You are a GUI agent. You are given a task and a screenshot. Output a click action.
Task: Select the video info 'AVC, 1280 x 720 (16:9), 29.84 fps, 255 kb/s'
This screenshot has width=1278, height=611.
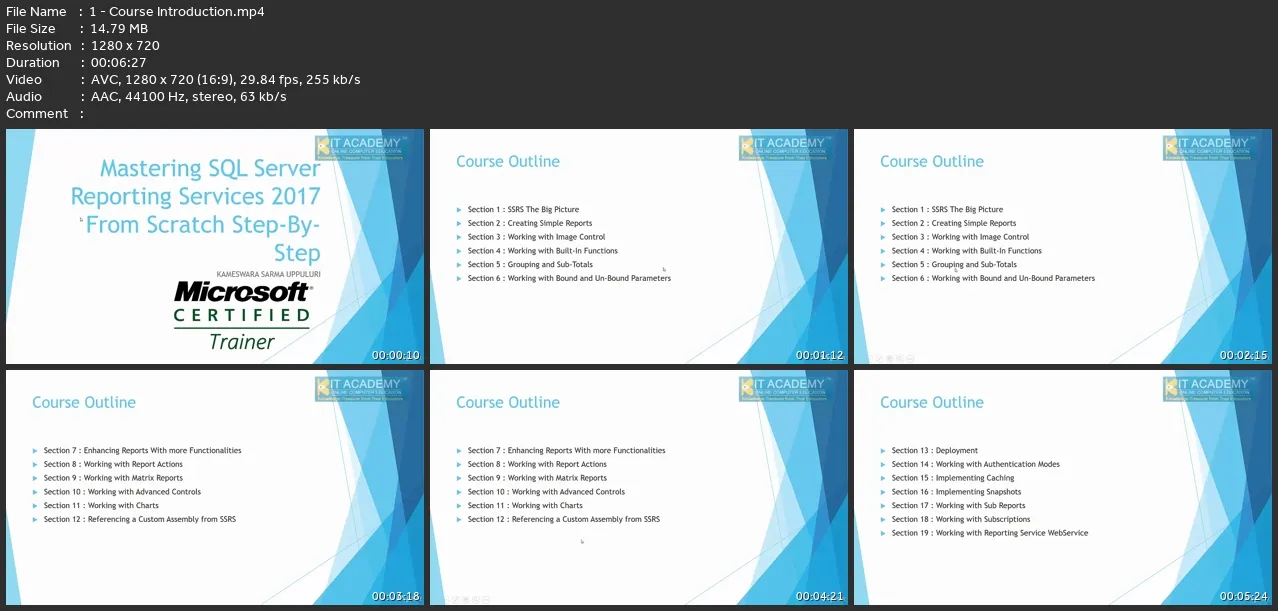(225, 79)
